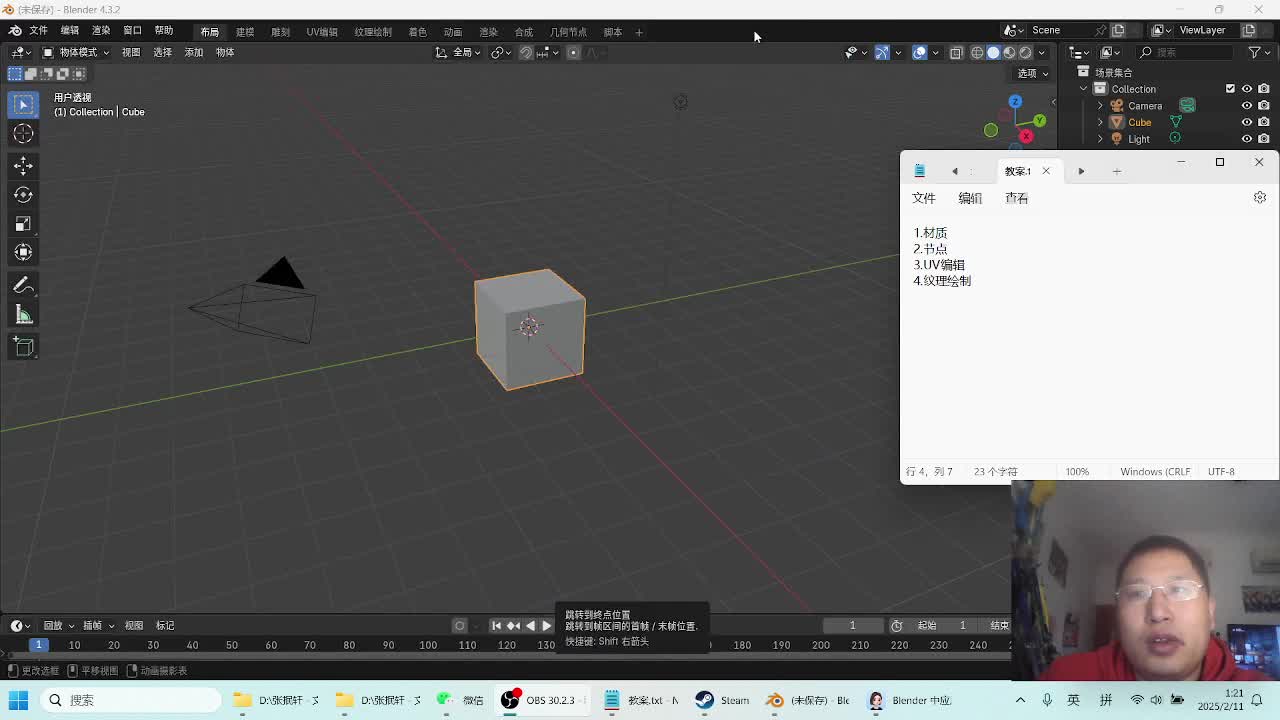Click the auto keying record button
Image resolution: width=1280 pixels, height=720 pixels.
point(460,626)
